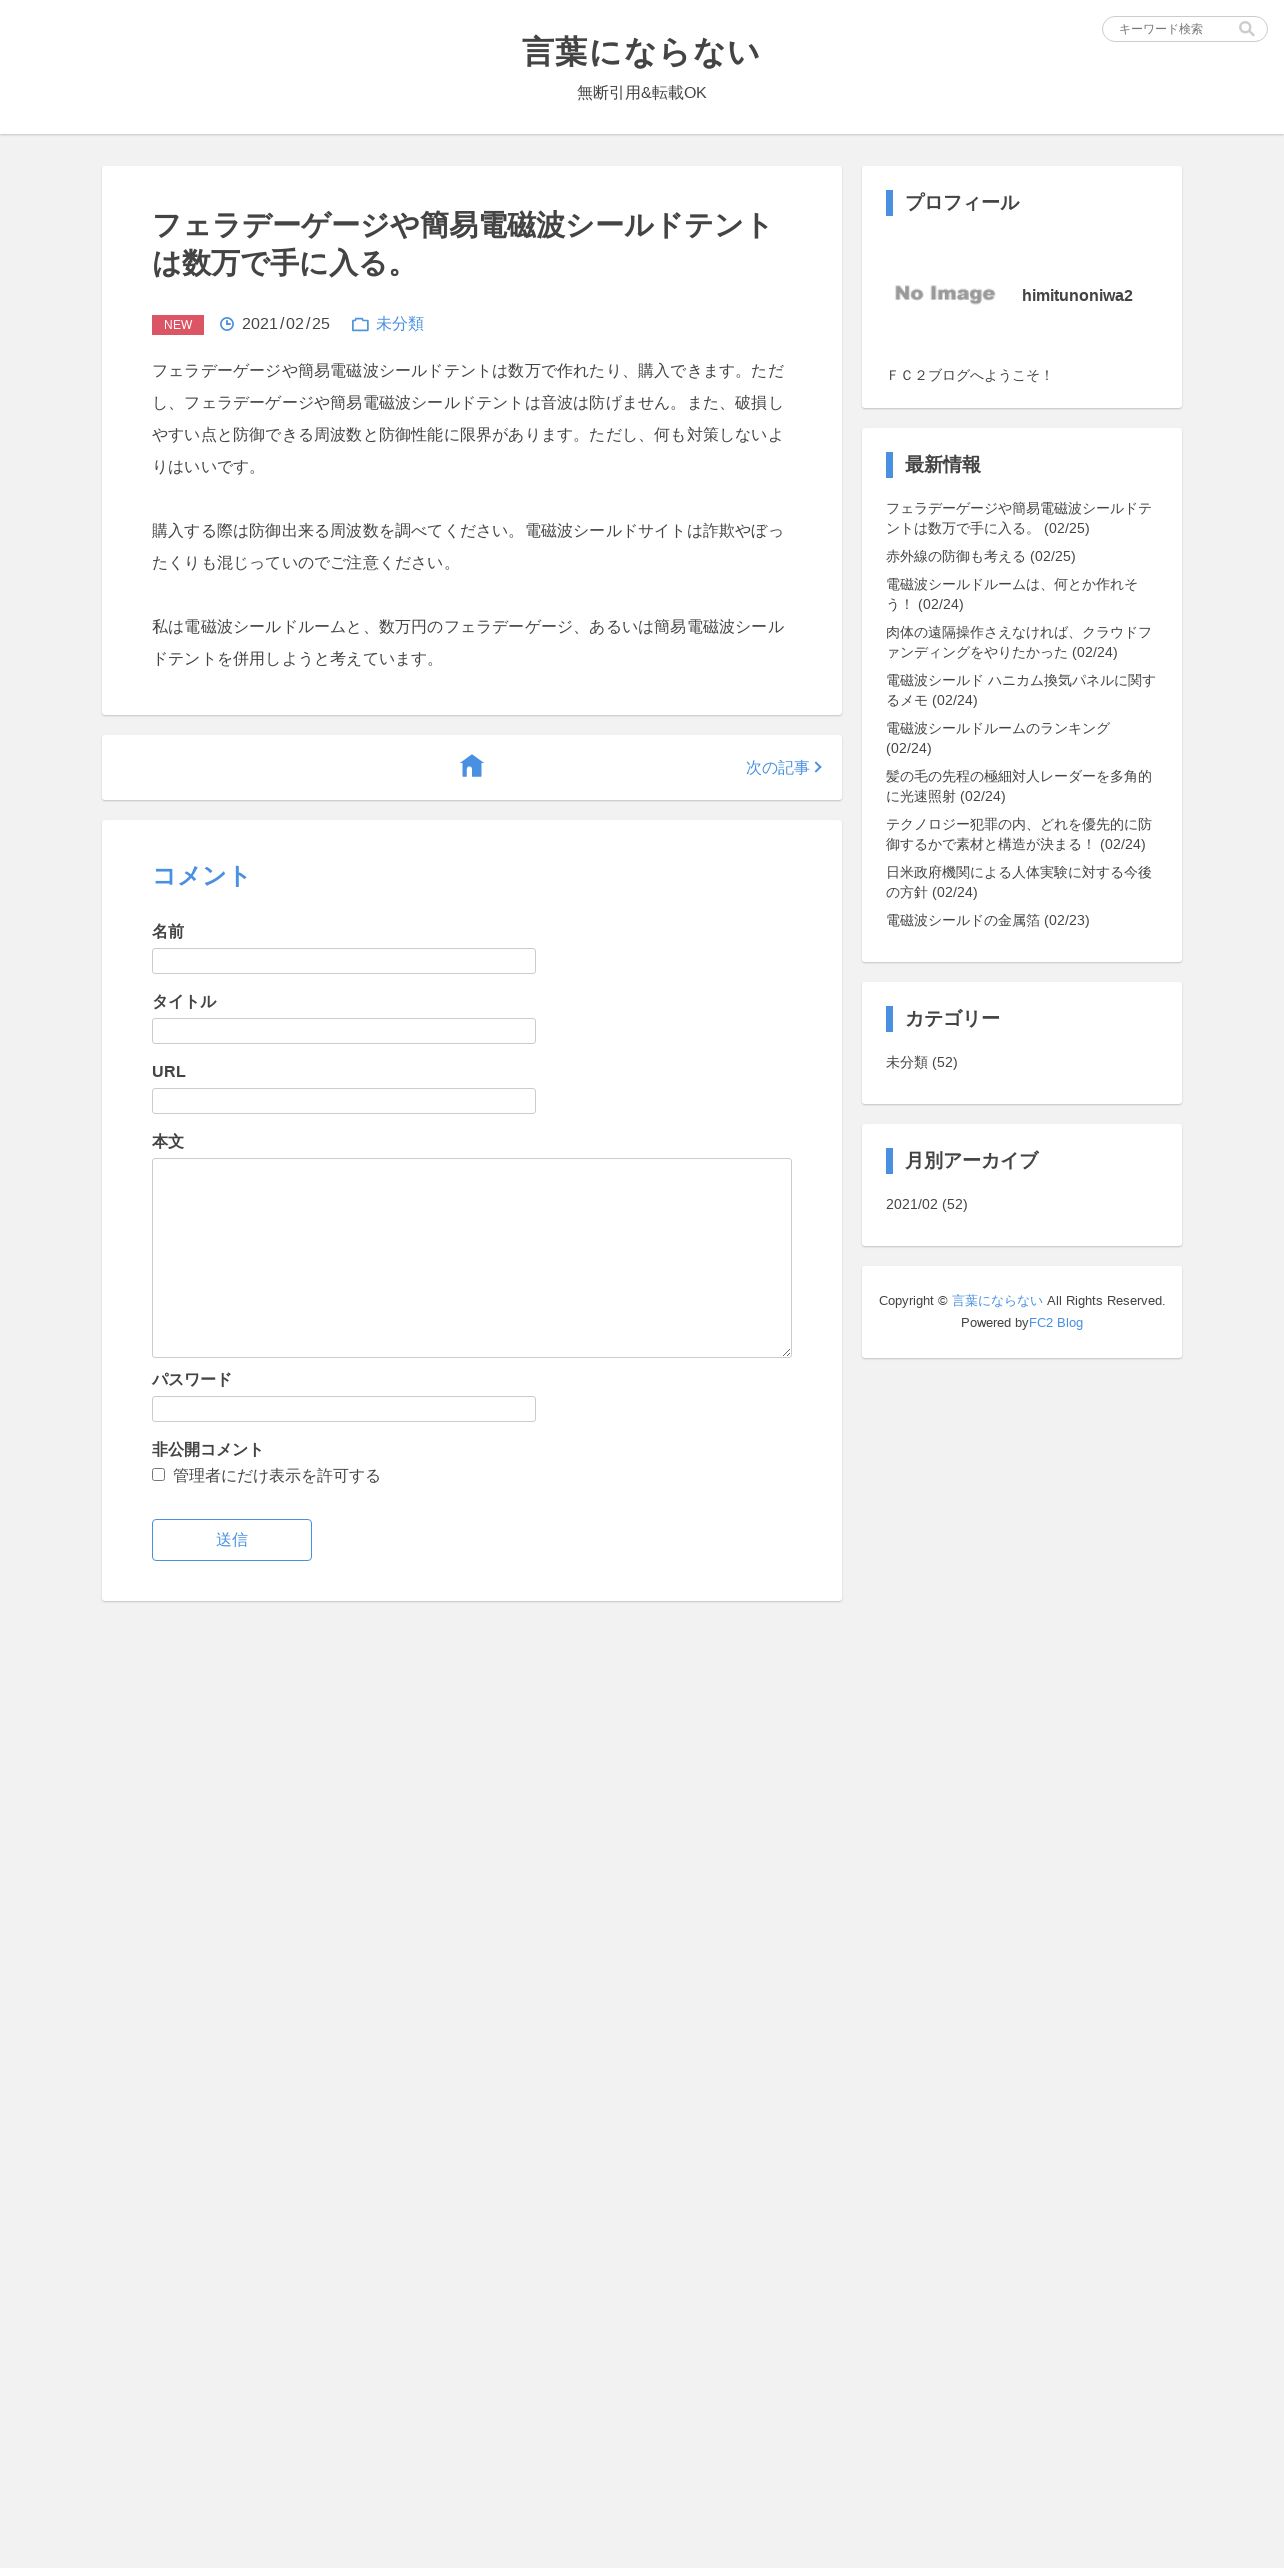Click the 最新情報 section heading
Viewport: 1284px width, 2568px height.
[x=943, y=464]
